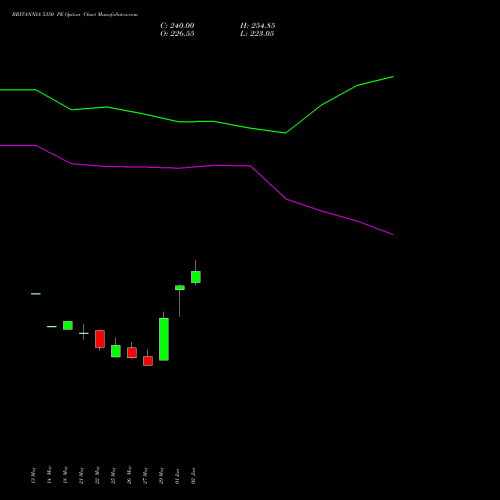Click the green candle for 25 May
500x500 pixels.
116,351
